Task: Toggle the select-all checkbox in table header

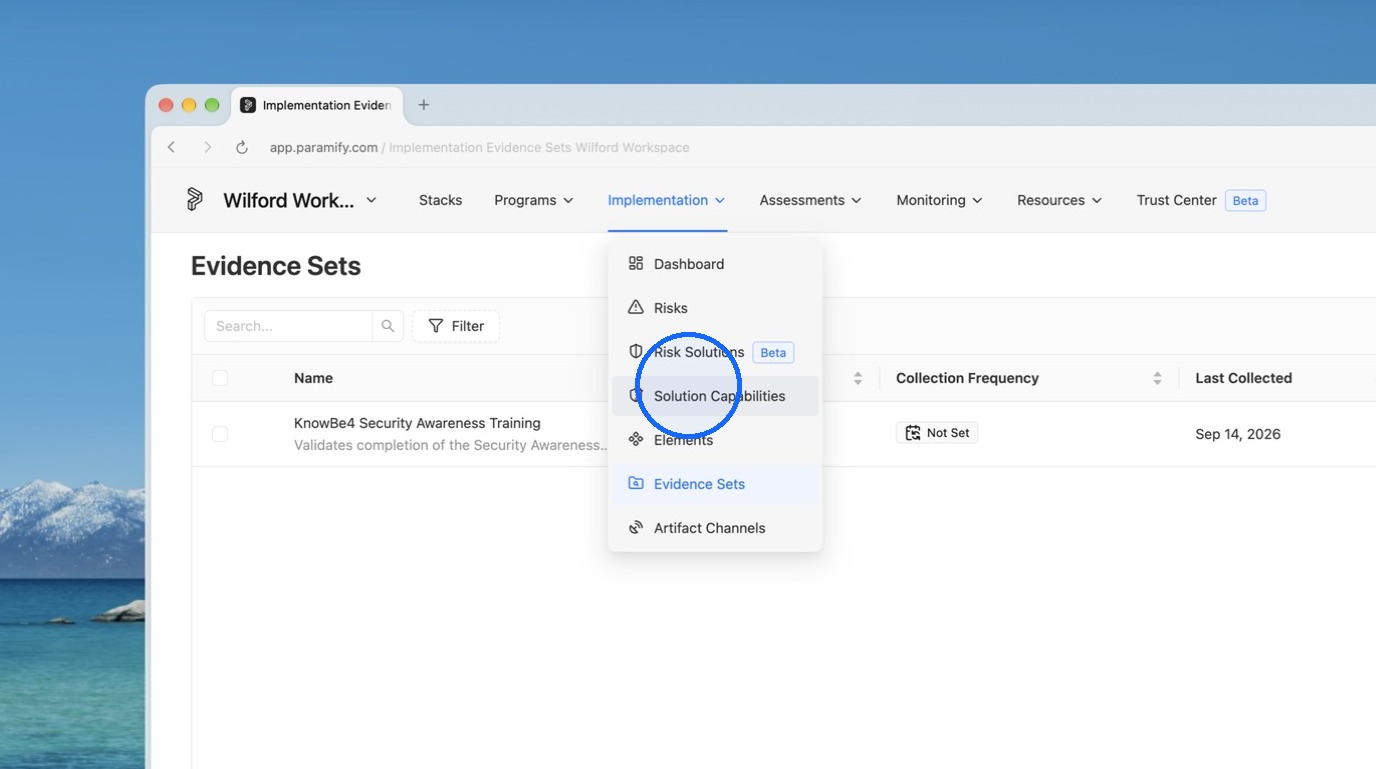Action: point(220,378)
